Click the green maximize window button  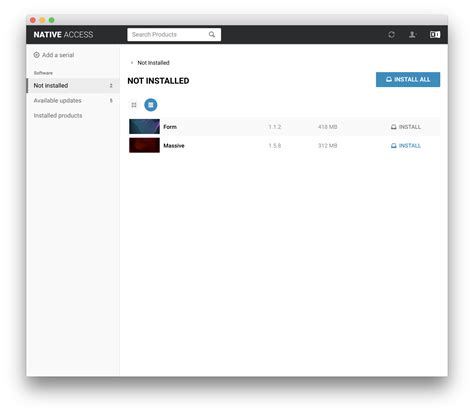point(51,20)
